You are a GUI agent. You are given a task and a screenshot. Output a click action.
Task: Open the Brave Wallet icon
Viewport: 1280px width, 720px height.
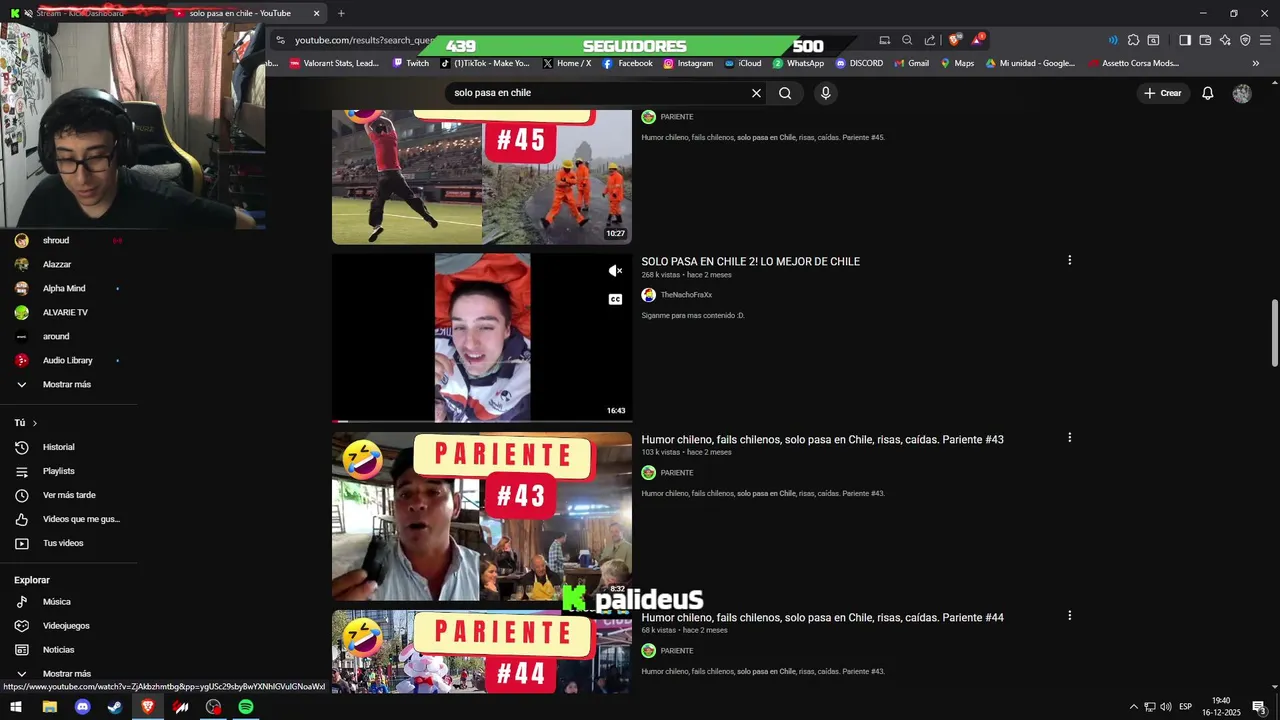point(1205,40)
